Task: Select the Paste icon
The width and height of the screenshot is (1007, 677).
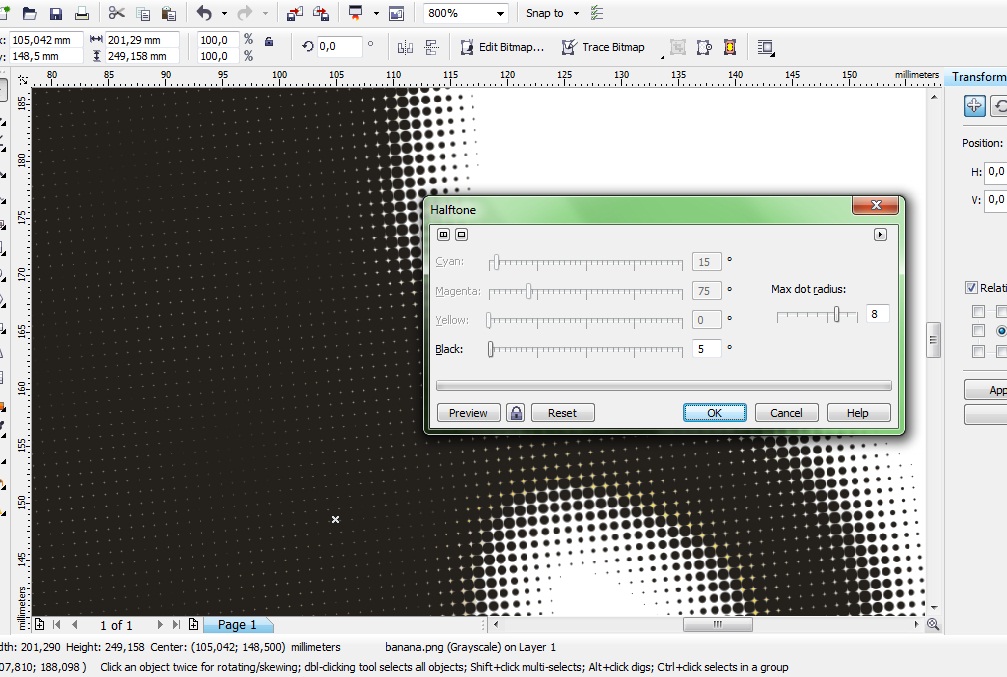Action: pyautogui.click(x=168, y=13)
